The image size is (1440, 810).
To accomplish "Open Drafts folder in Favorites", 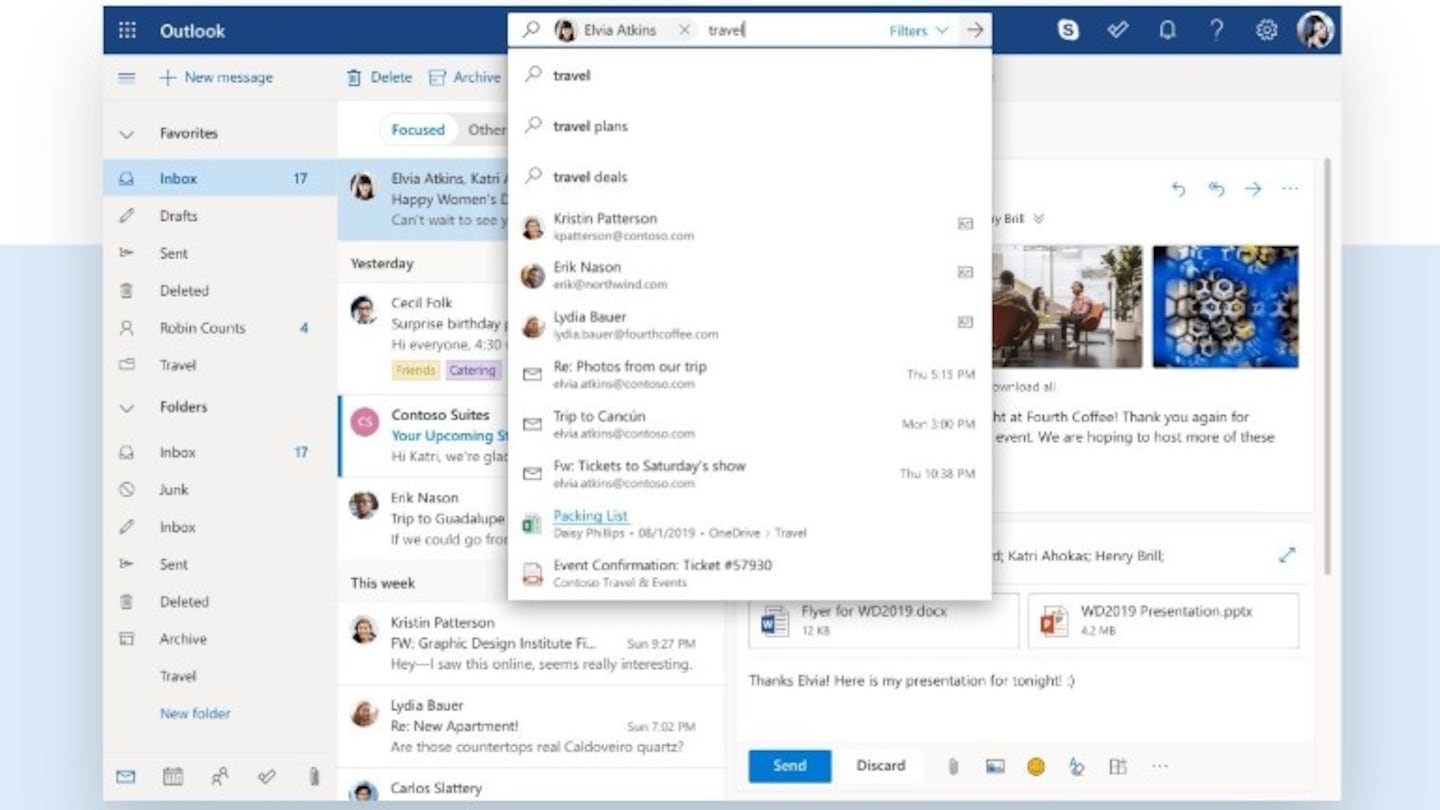I will 220,216.
